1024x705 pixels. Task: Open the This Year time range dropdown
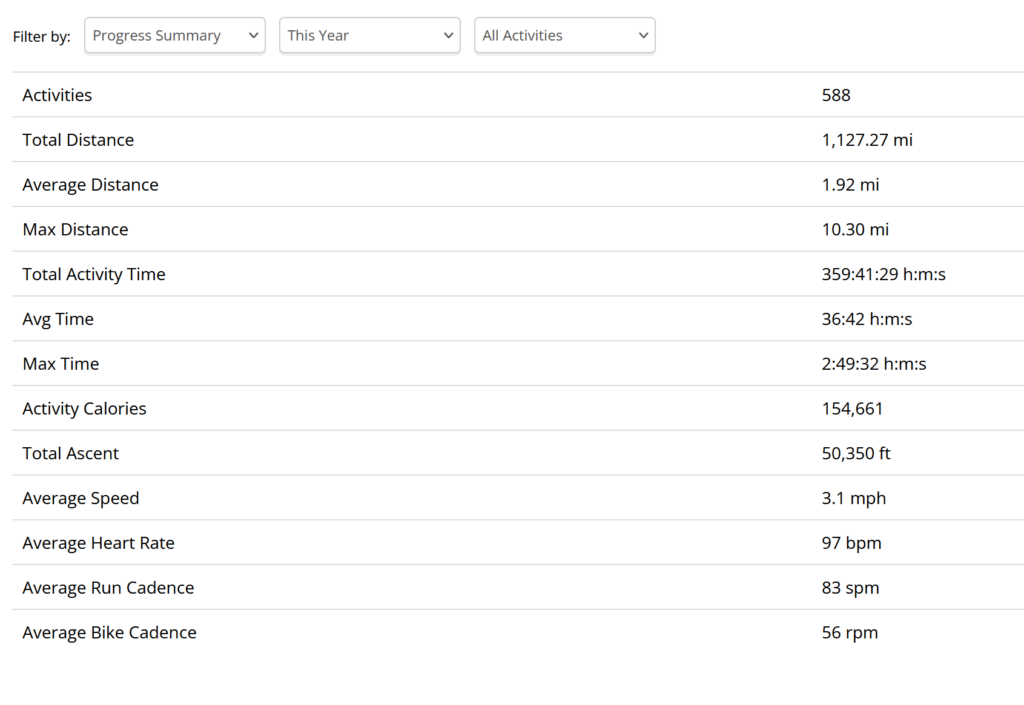[369, 35]
